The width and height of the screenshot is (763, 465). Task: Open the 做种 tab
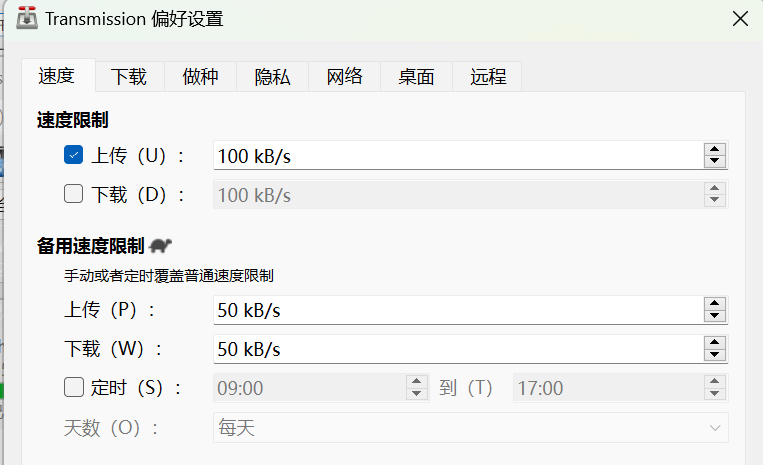tap(200, 76)
